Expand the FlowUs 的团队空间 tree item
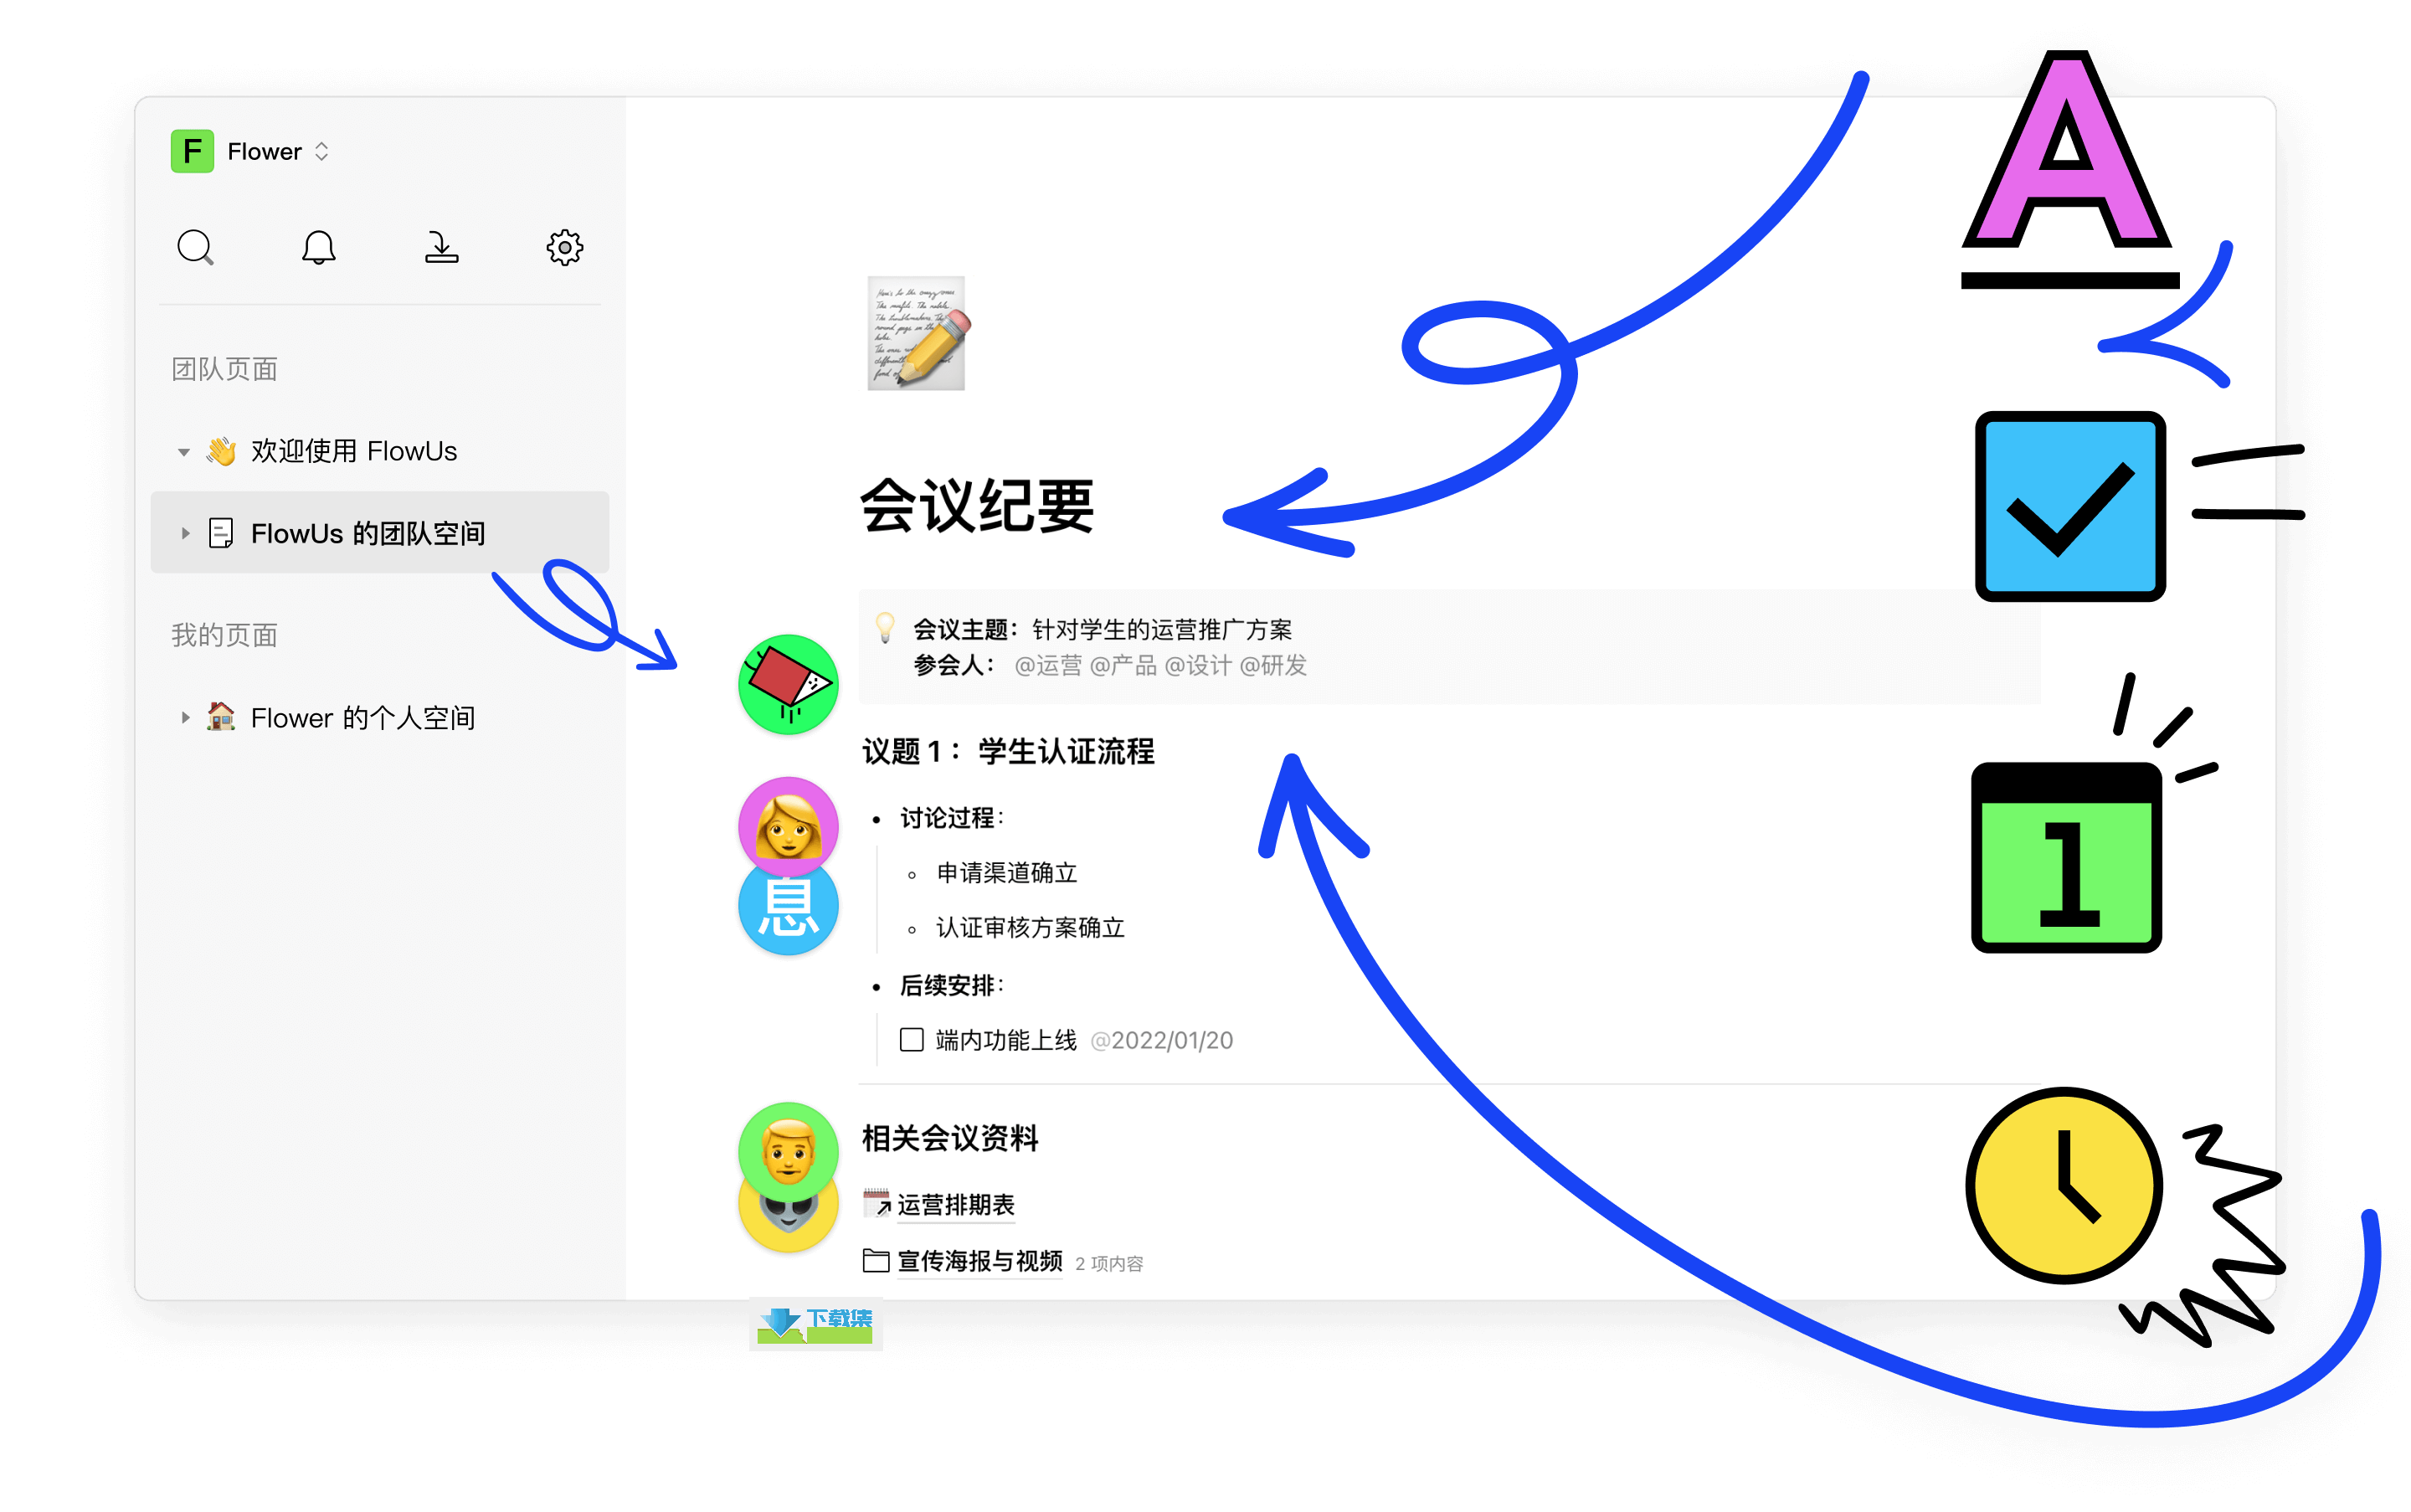 [188, 533]
